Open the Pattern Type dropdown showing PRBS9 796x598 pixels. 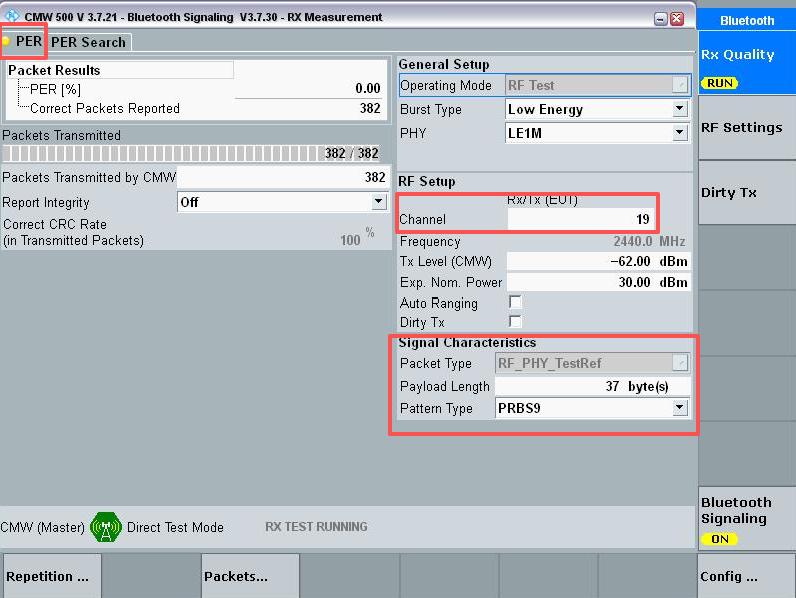point(679,408)
